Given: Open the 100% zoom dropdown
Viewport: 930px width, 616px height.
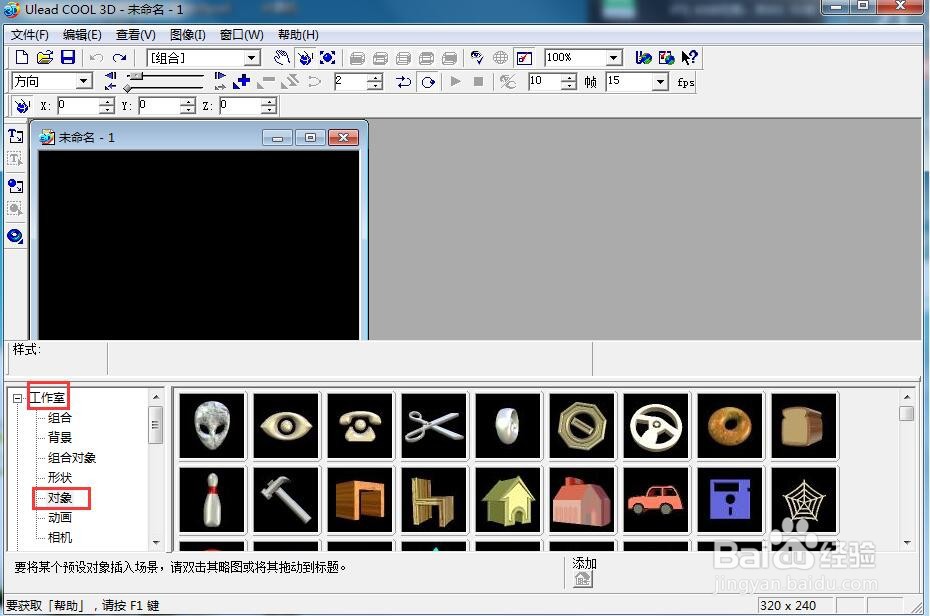Looking at the screenshot, I should click(614, 58).
